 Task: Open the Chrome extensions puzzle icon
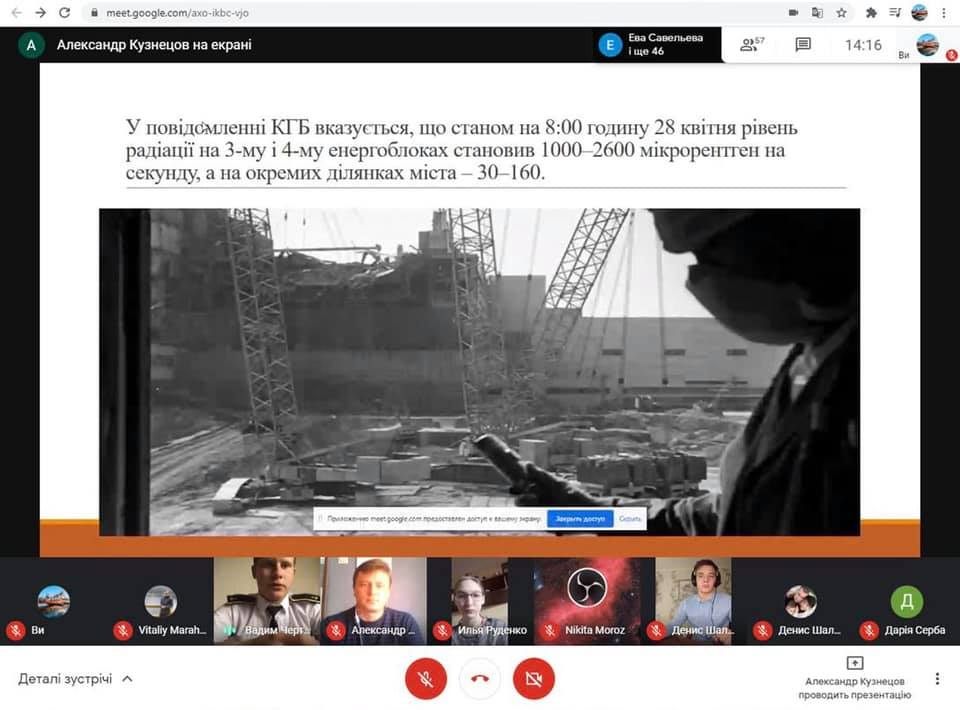[870, 13]
